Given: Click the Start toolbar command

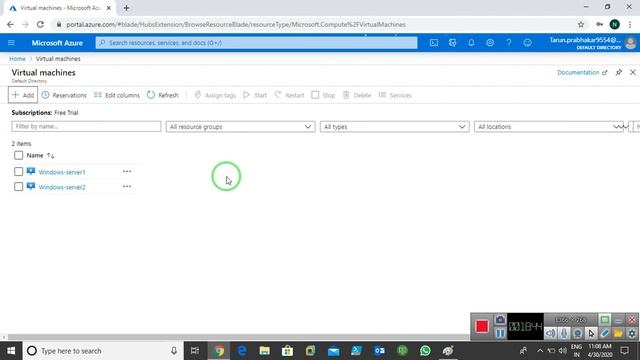Looking at the screenshot, I should click(x=255, y=95).
